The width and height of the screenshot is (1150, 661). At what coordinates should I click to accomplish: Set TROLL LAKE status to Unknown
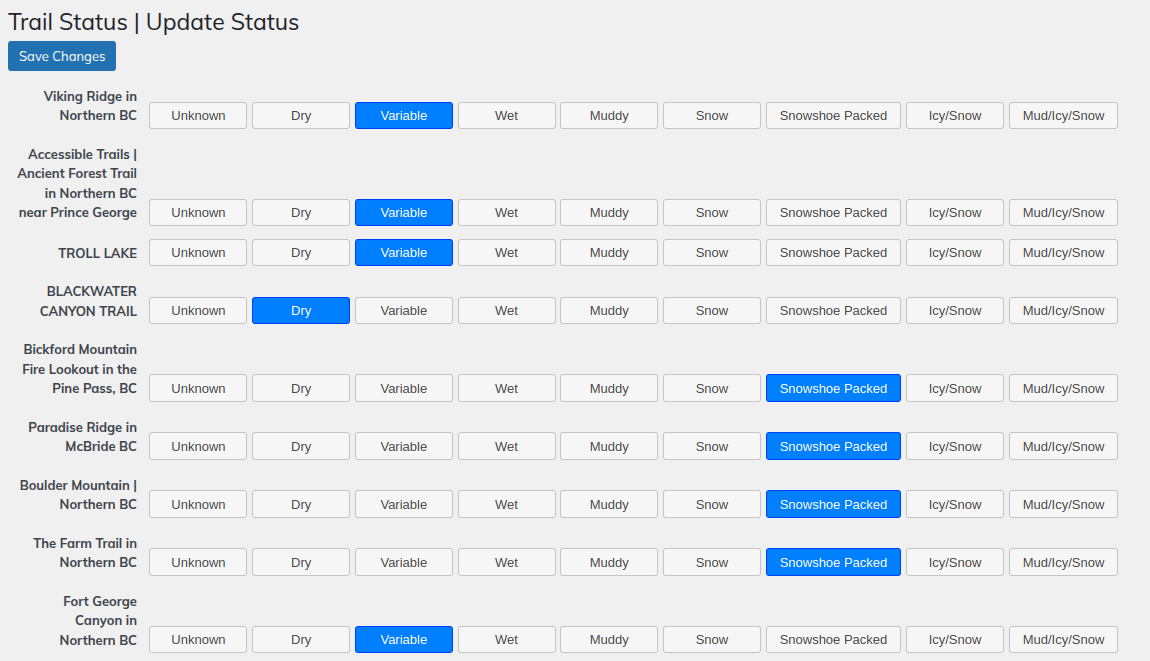click(x=198, y=252)
